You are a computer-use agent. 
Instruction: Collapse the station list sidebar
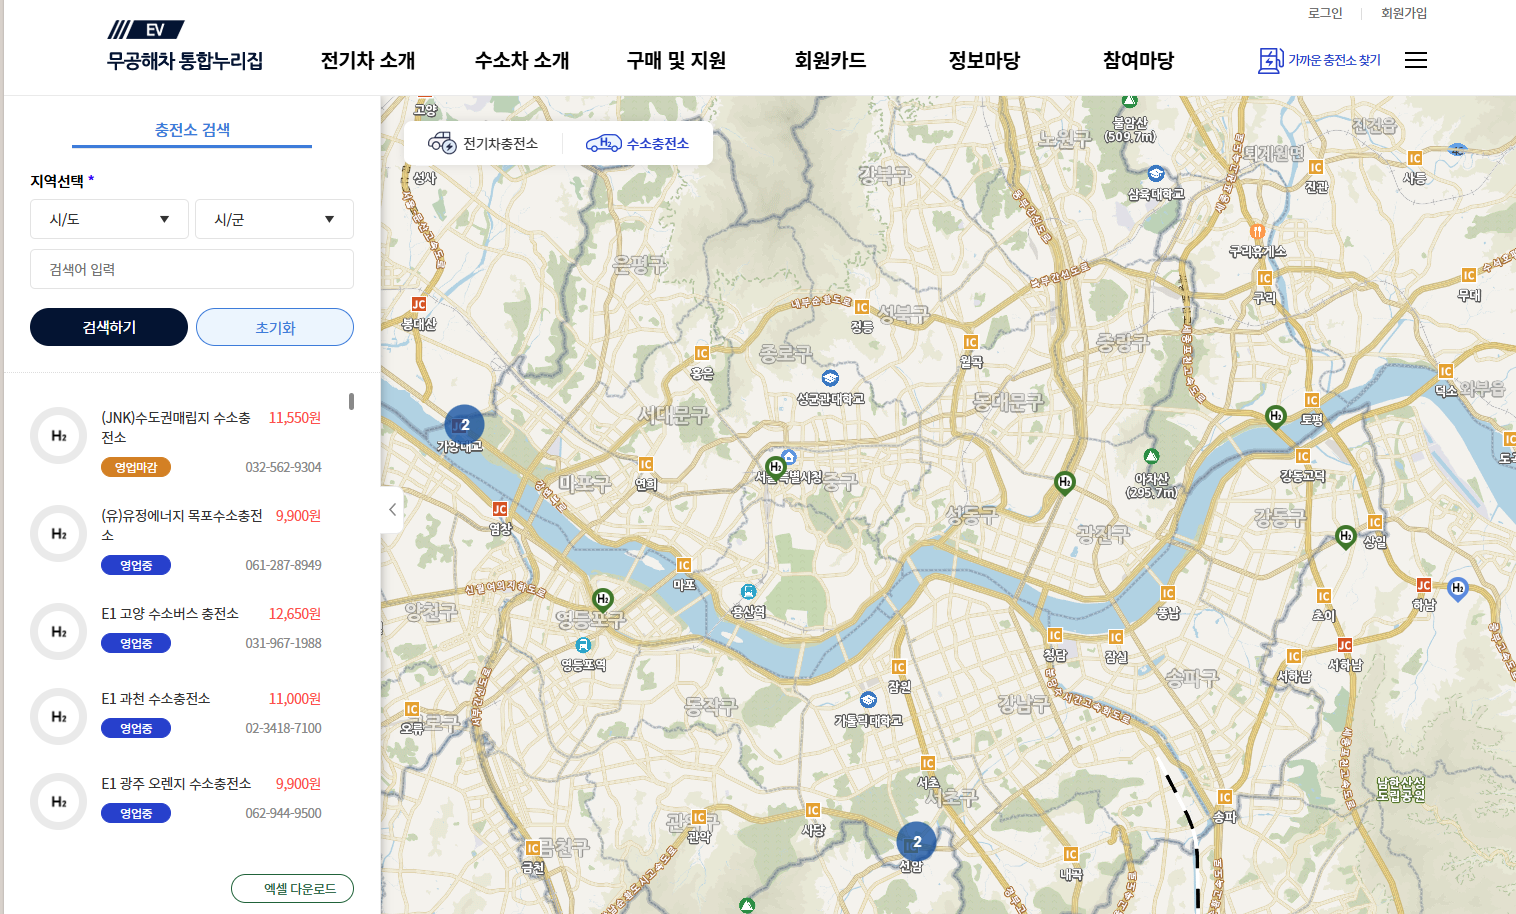click(392, 509)
